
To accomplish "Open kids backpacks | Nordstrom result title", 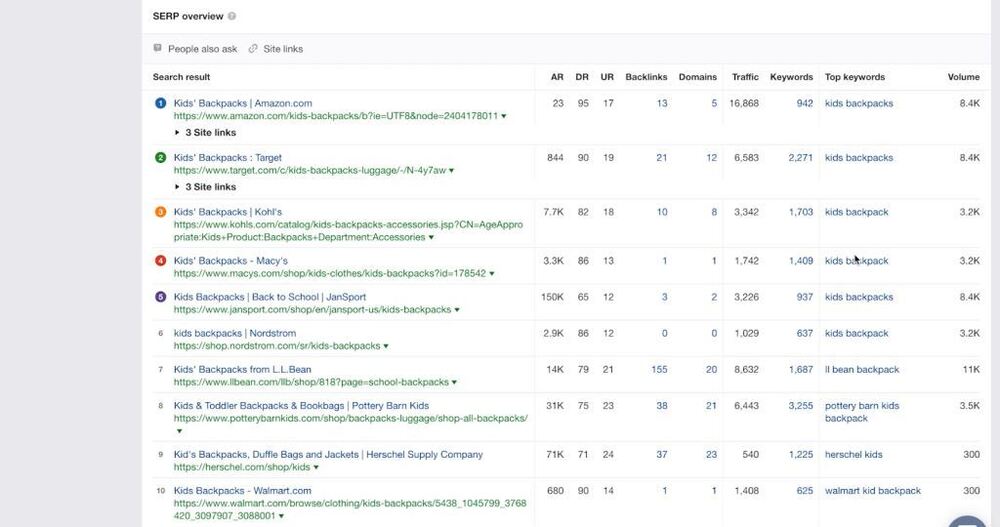I will click(x=235, y=333).
